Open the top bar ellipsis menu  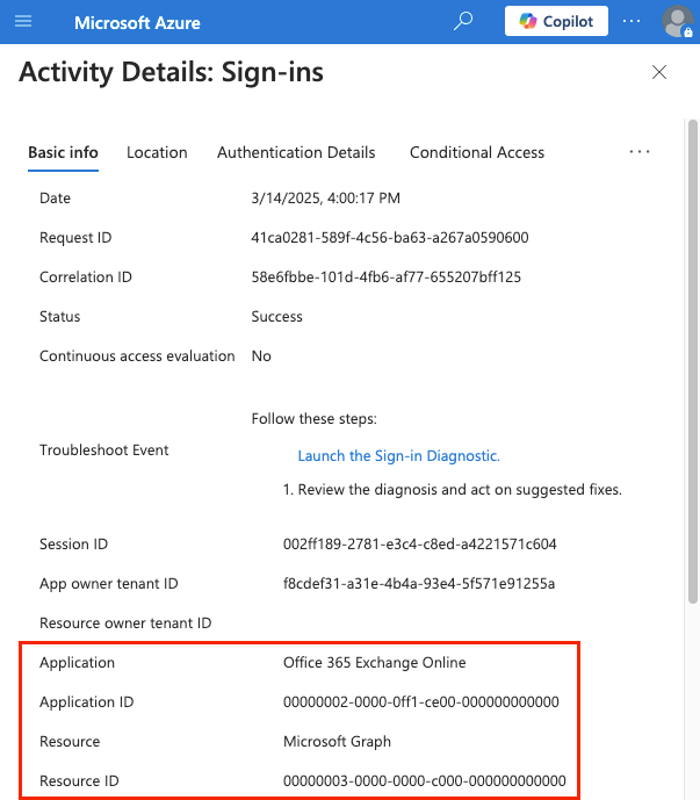tap(631, 21)
